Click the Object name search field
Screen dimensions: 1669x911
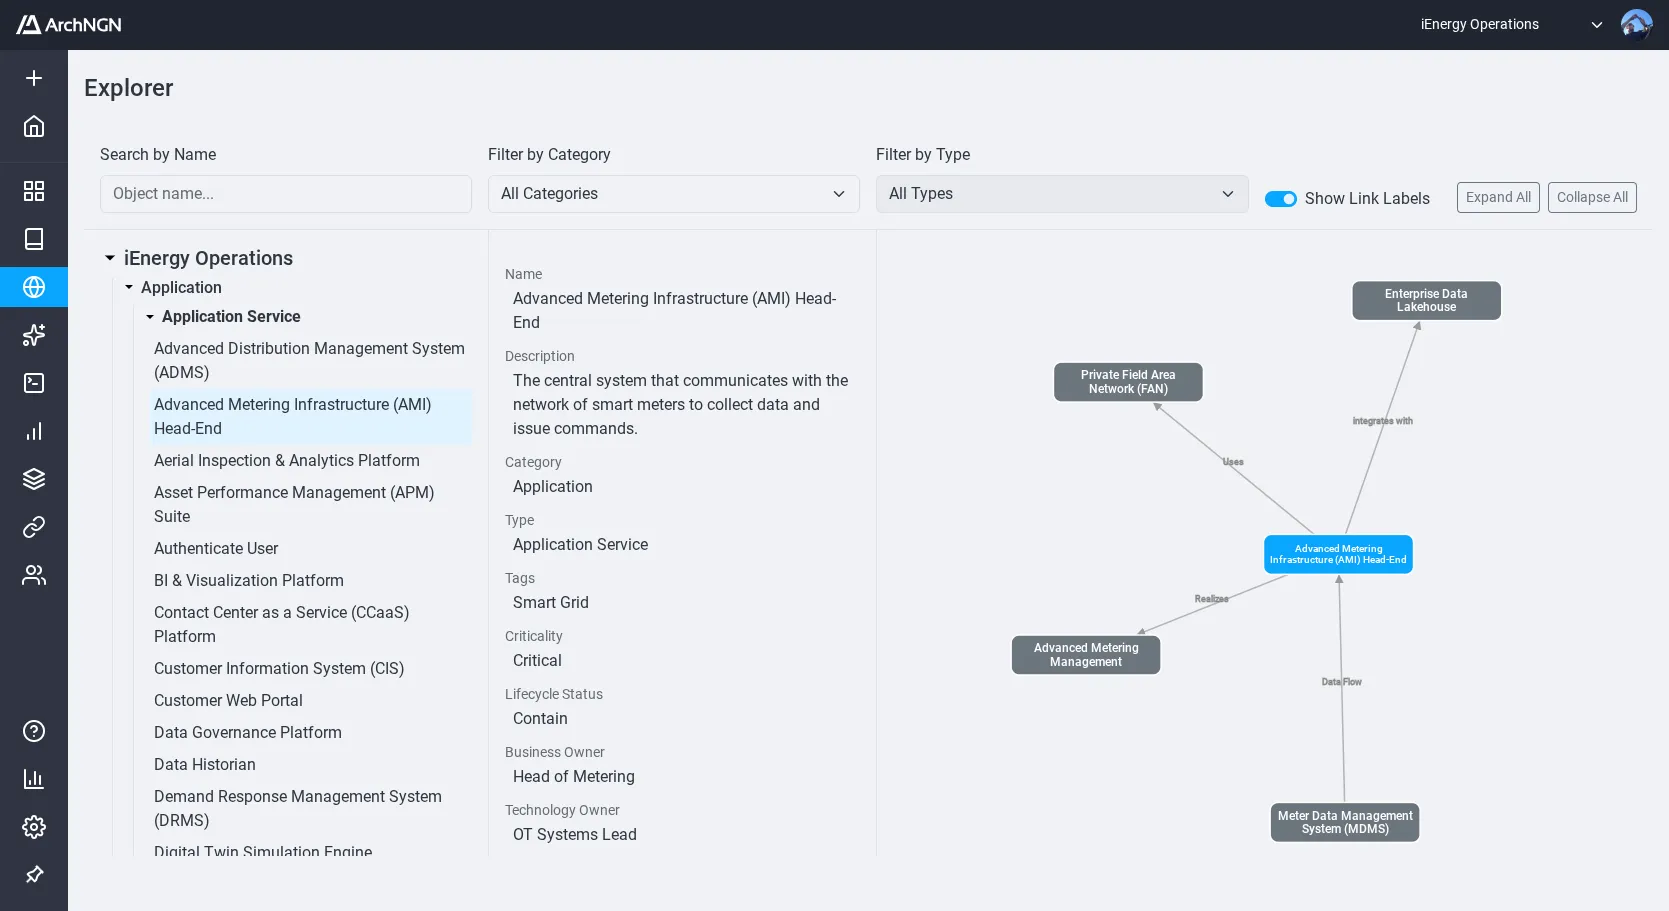tap(285, 193)
